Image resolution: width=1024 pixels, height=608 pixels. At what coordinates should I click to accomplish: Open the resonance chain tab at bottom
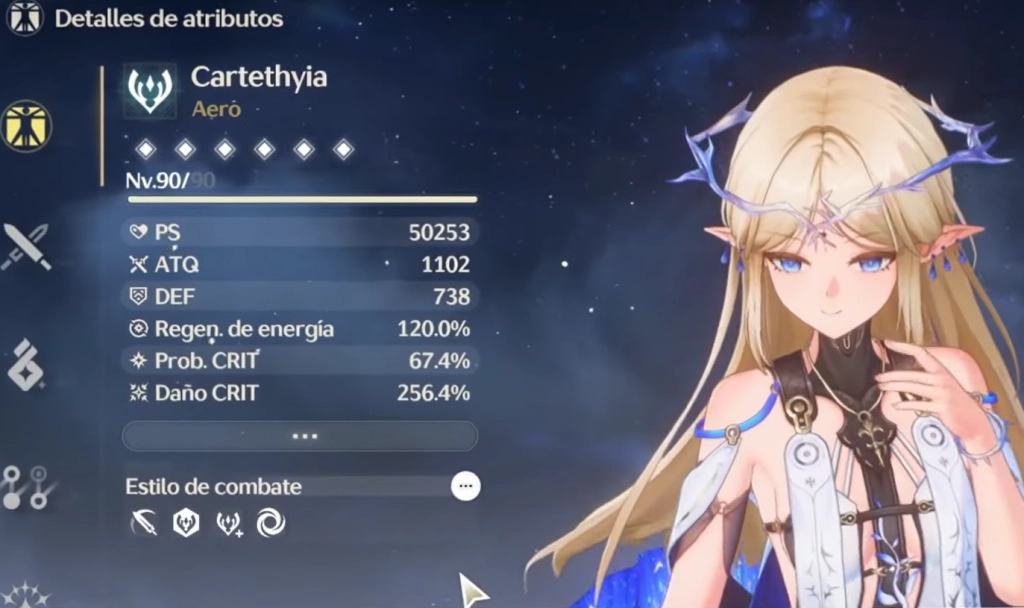[27, 594]
